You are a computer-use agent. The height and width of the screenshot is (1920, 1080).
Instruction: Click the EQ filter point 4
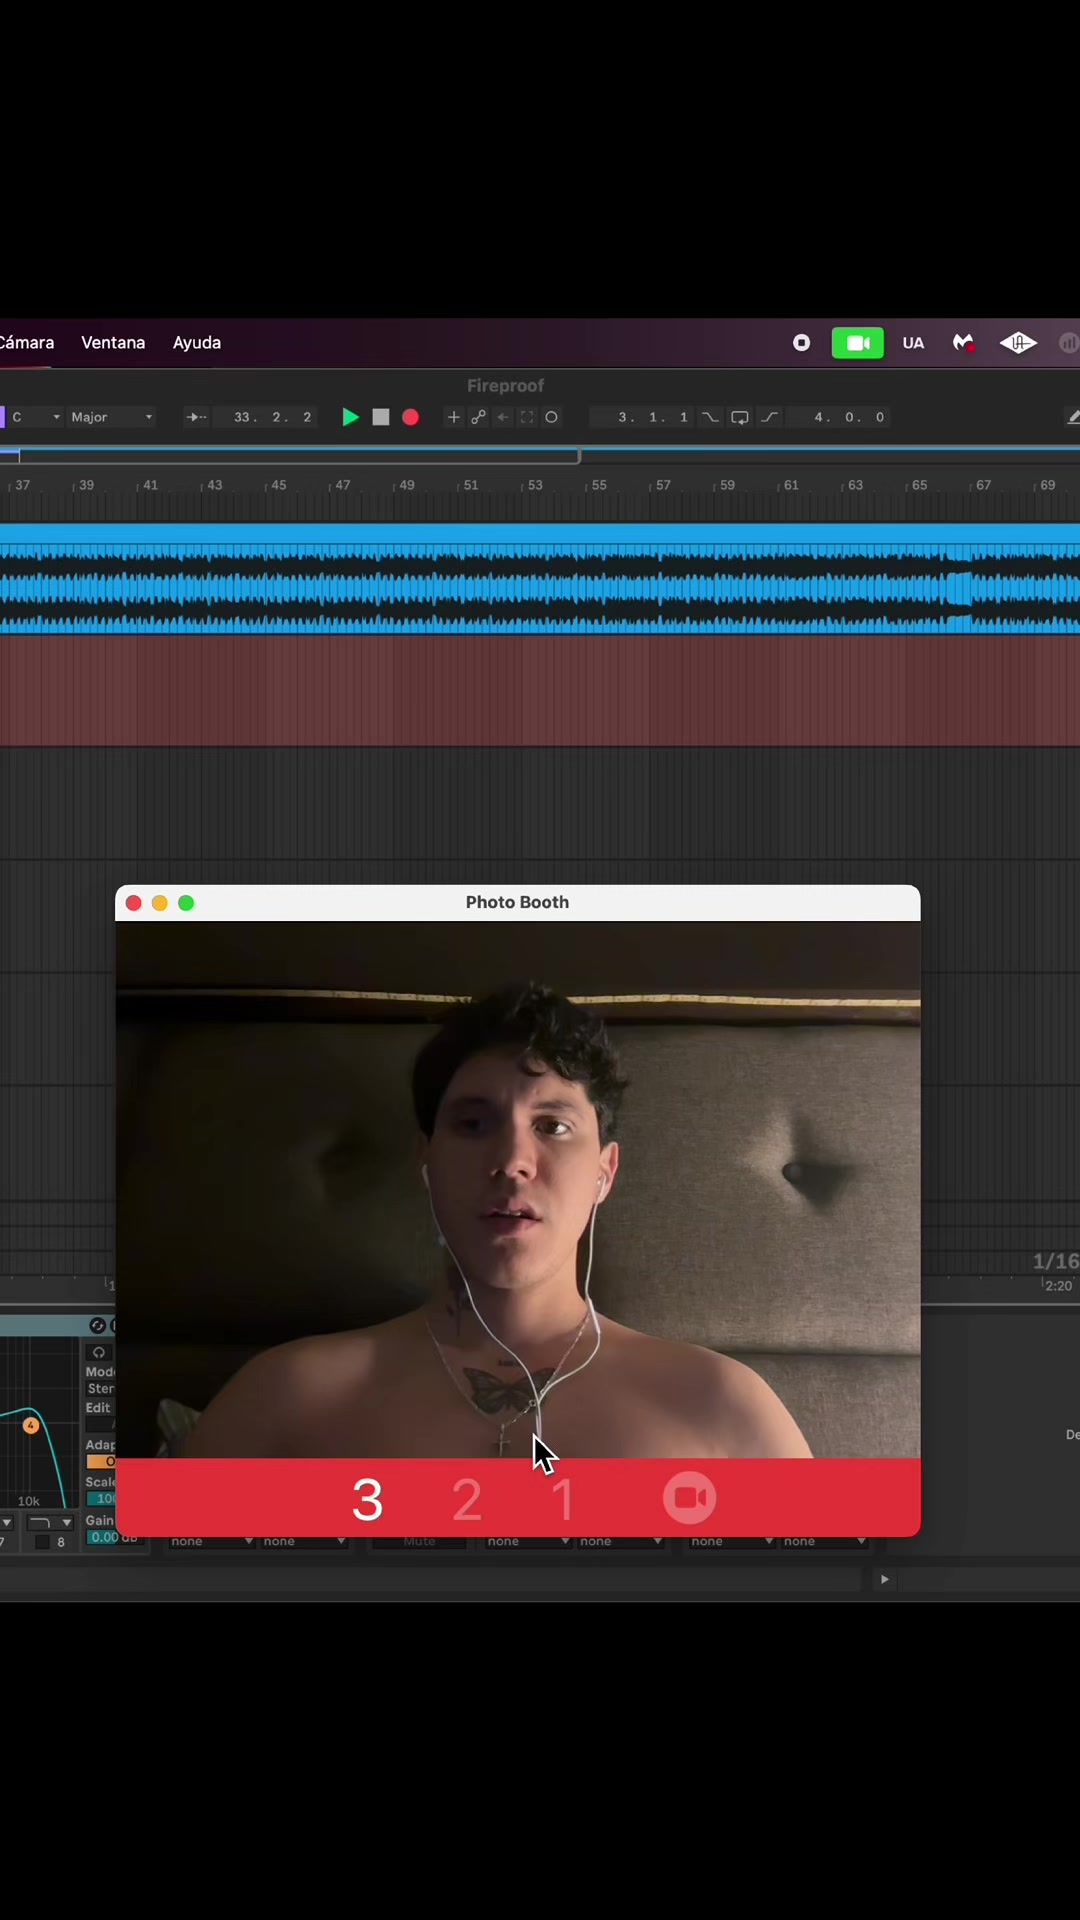31,1425
